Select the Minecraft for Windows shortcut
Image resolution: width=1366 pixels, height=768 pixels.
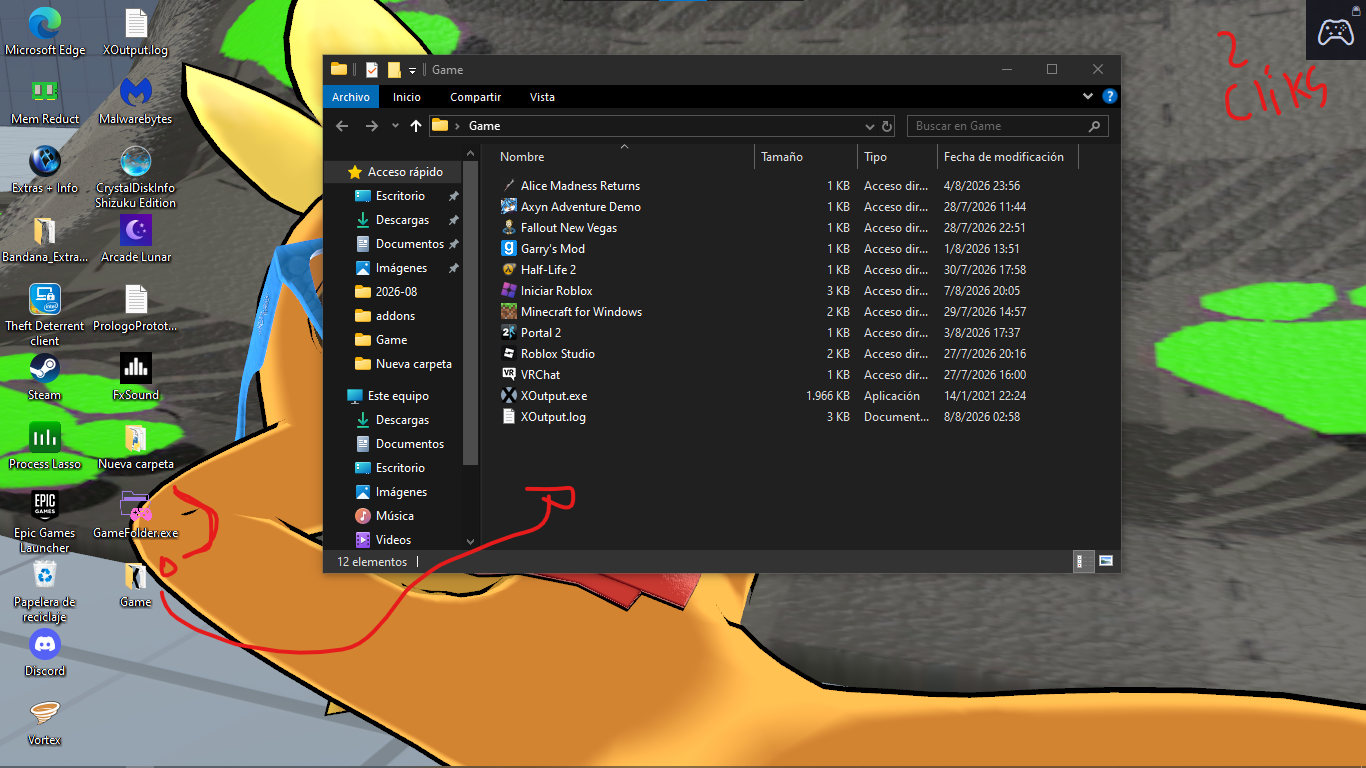coord(581,312)
